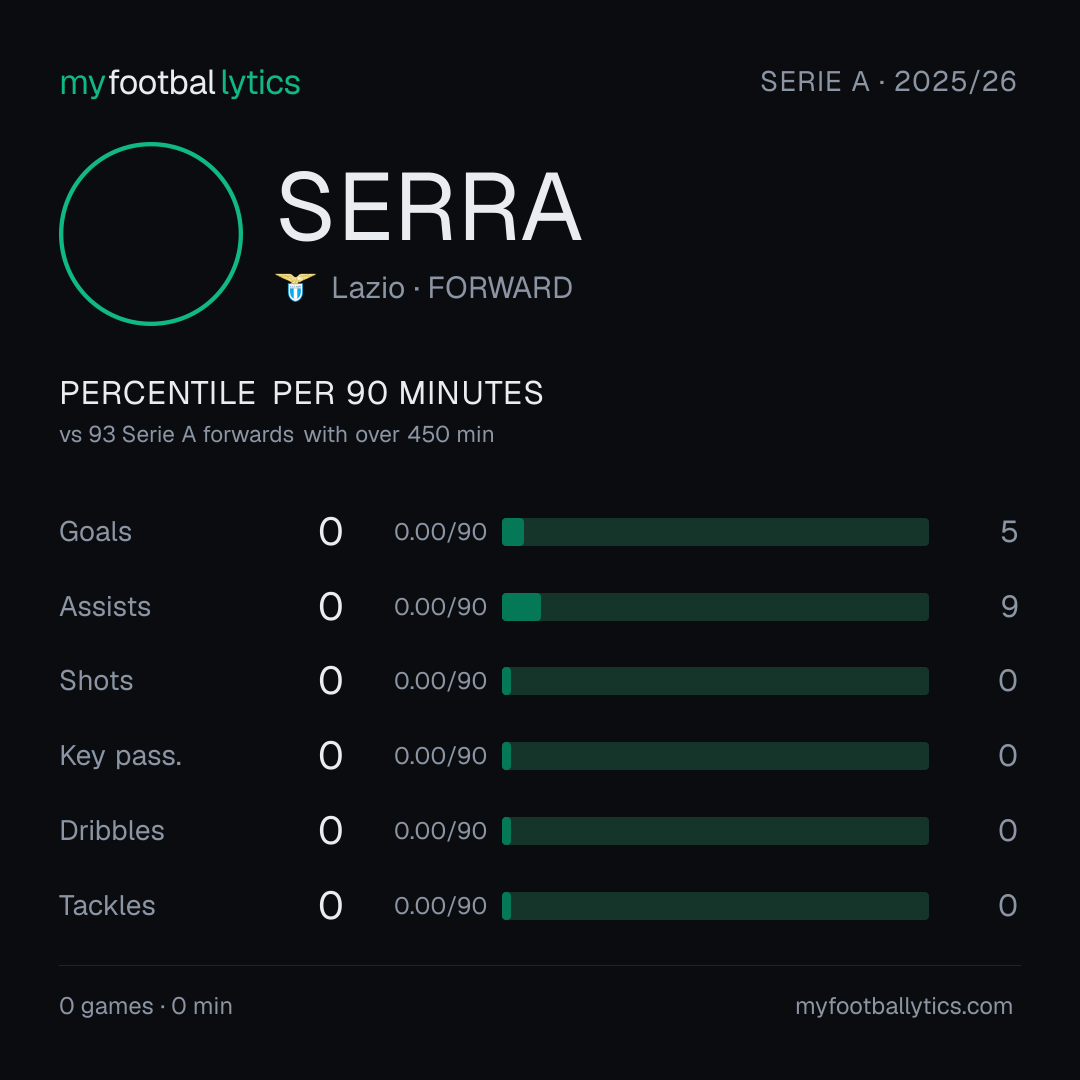Click the Dribbles percentile bar
This screenshot has height=1080, width=1080.
coord(715,831)
